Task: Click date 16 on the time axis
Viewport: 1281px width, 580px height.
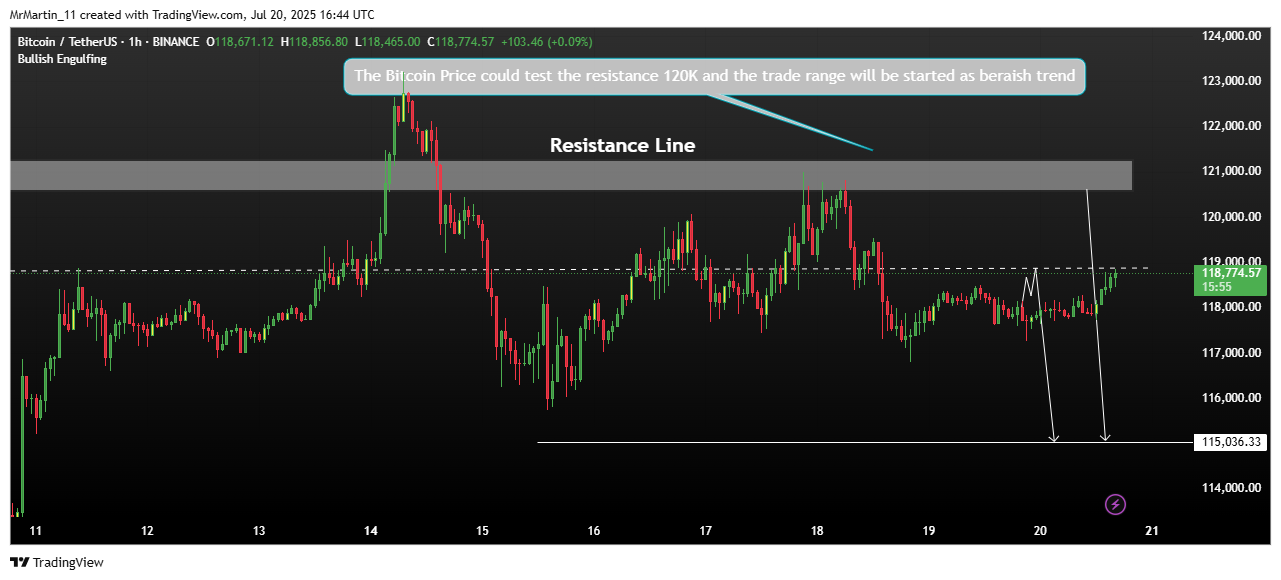Action: coord(594,531)
